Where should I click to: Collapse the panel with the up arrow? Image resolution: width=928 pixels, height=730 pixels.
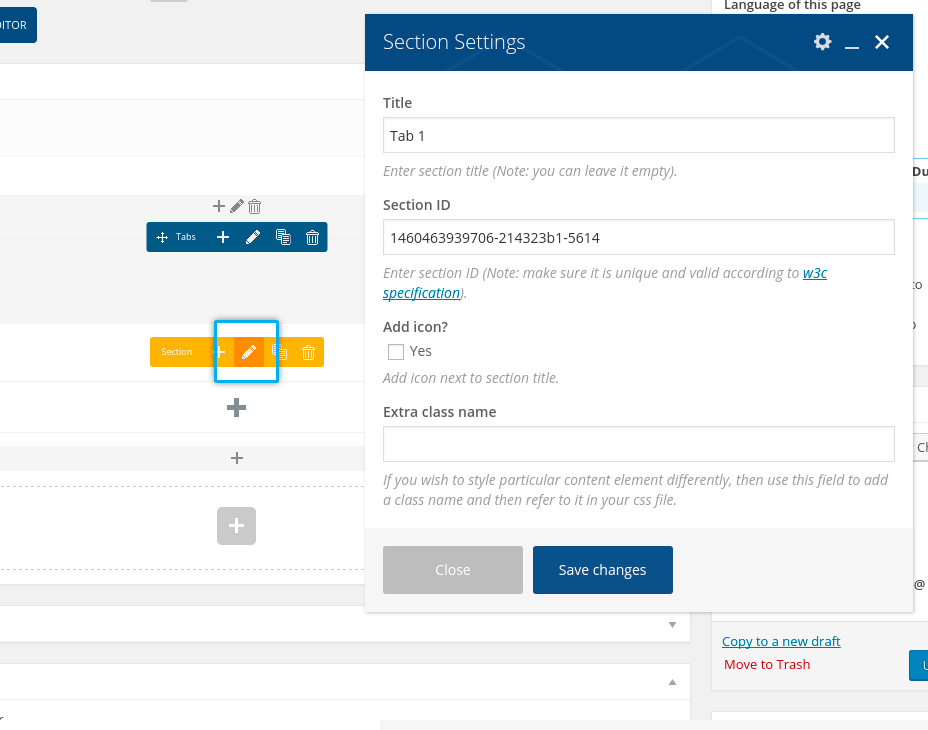click(x=672, y=682)
